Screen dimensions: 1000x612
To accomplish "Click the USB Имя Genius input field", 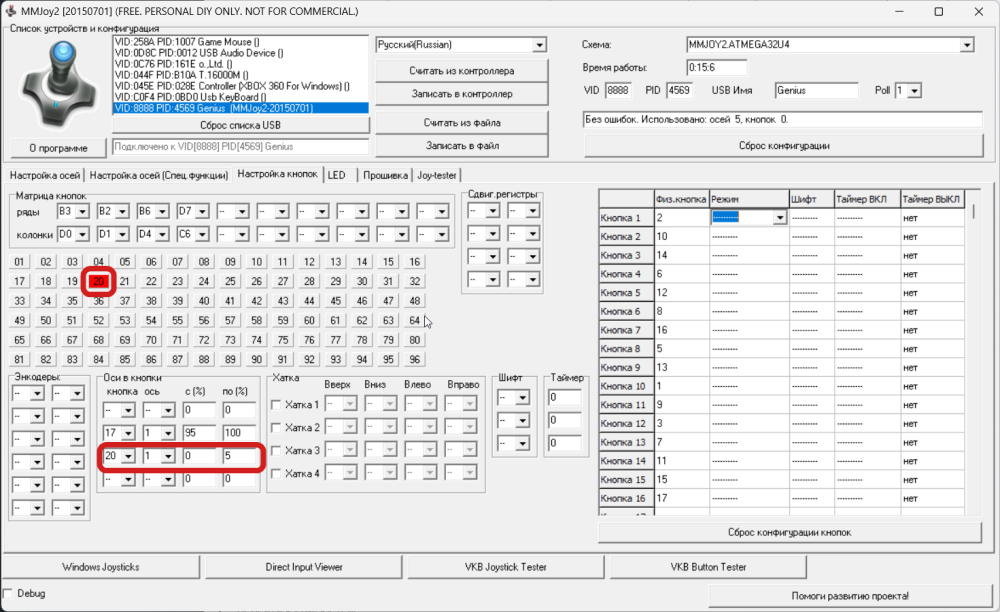I will 815,91.
